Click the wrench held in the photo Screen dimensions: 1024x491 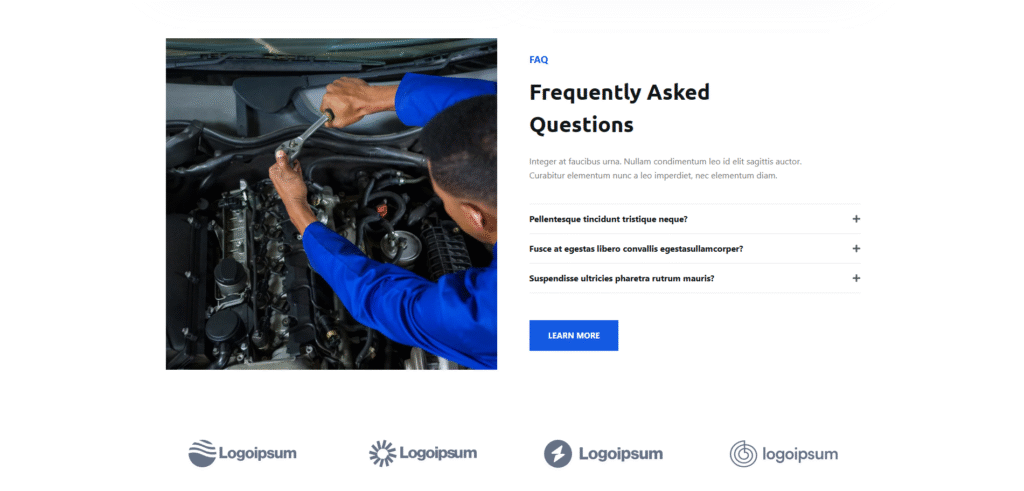[x=304, y=136]
